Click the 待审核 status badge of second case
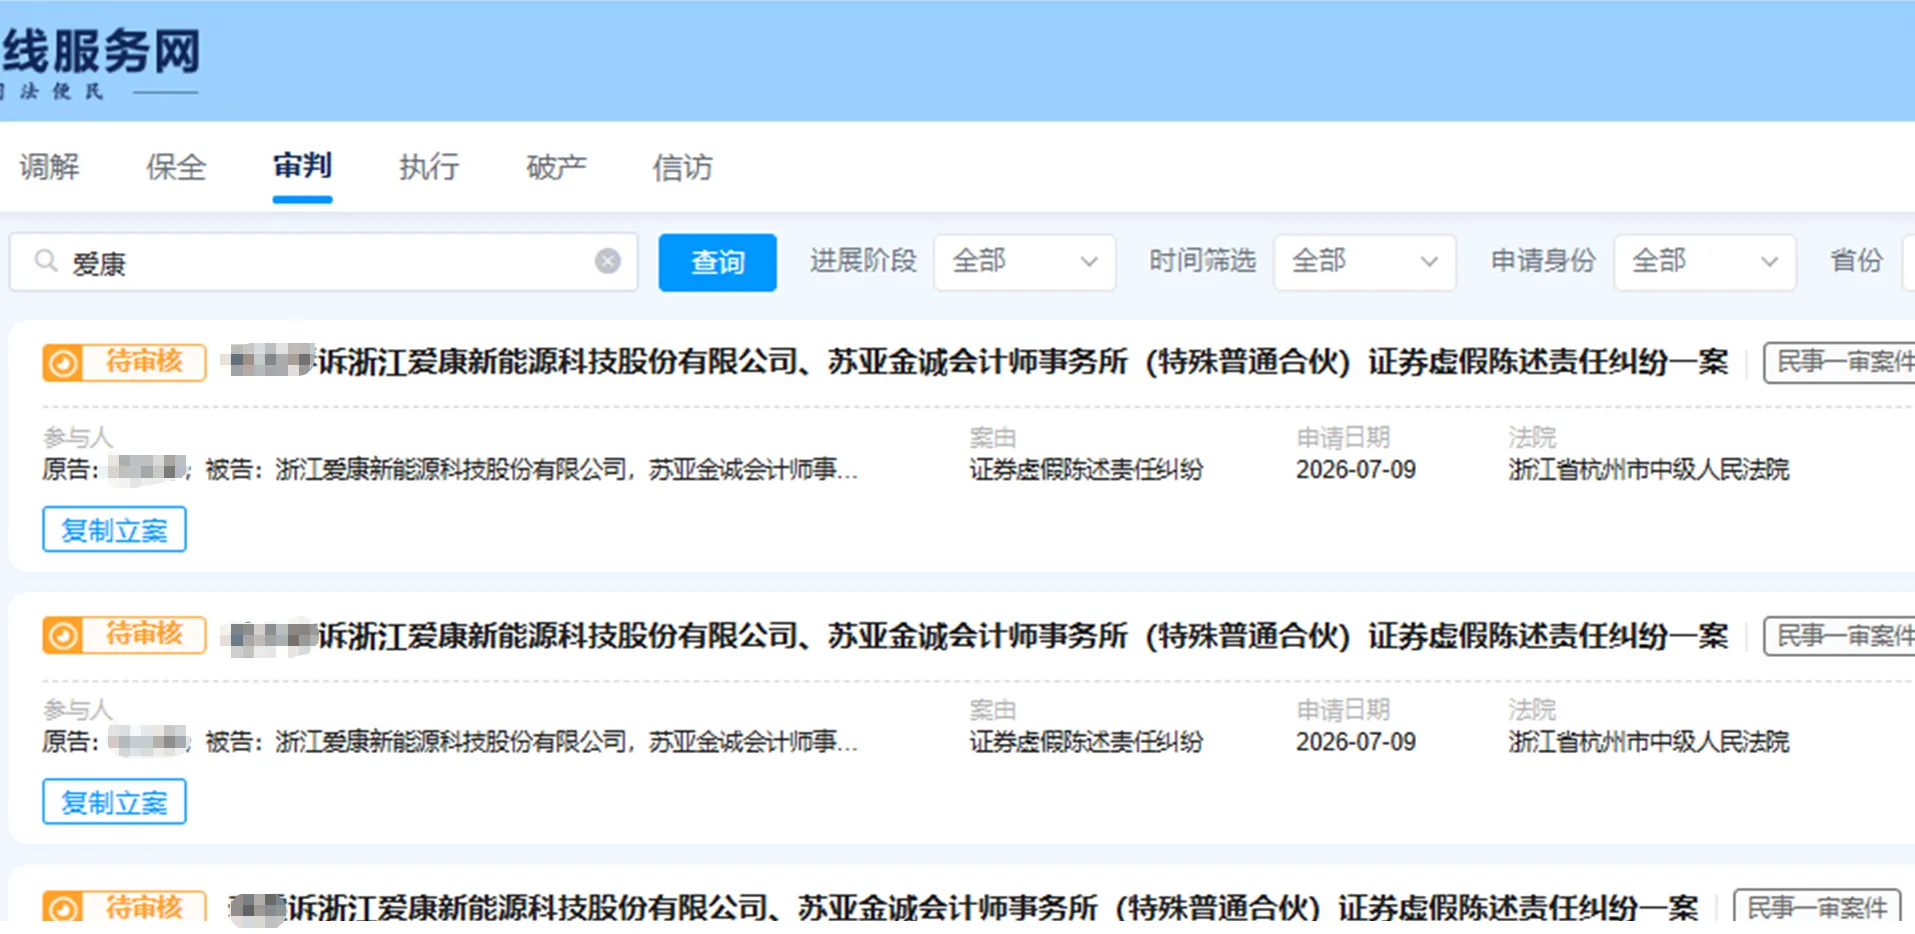Image resolution: width=1915 pixels, height=934 pixels. [124, 635]
